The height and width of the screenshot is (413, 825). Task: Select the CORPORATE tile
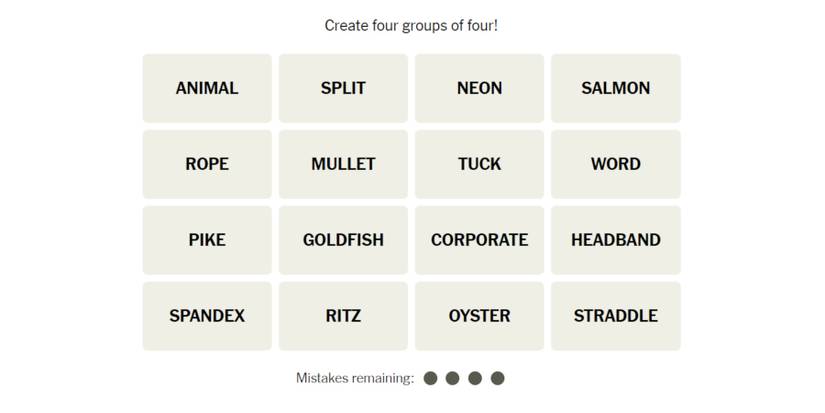click(479, 240)
